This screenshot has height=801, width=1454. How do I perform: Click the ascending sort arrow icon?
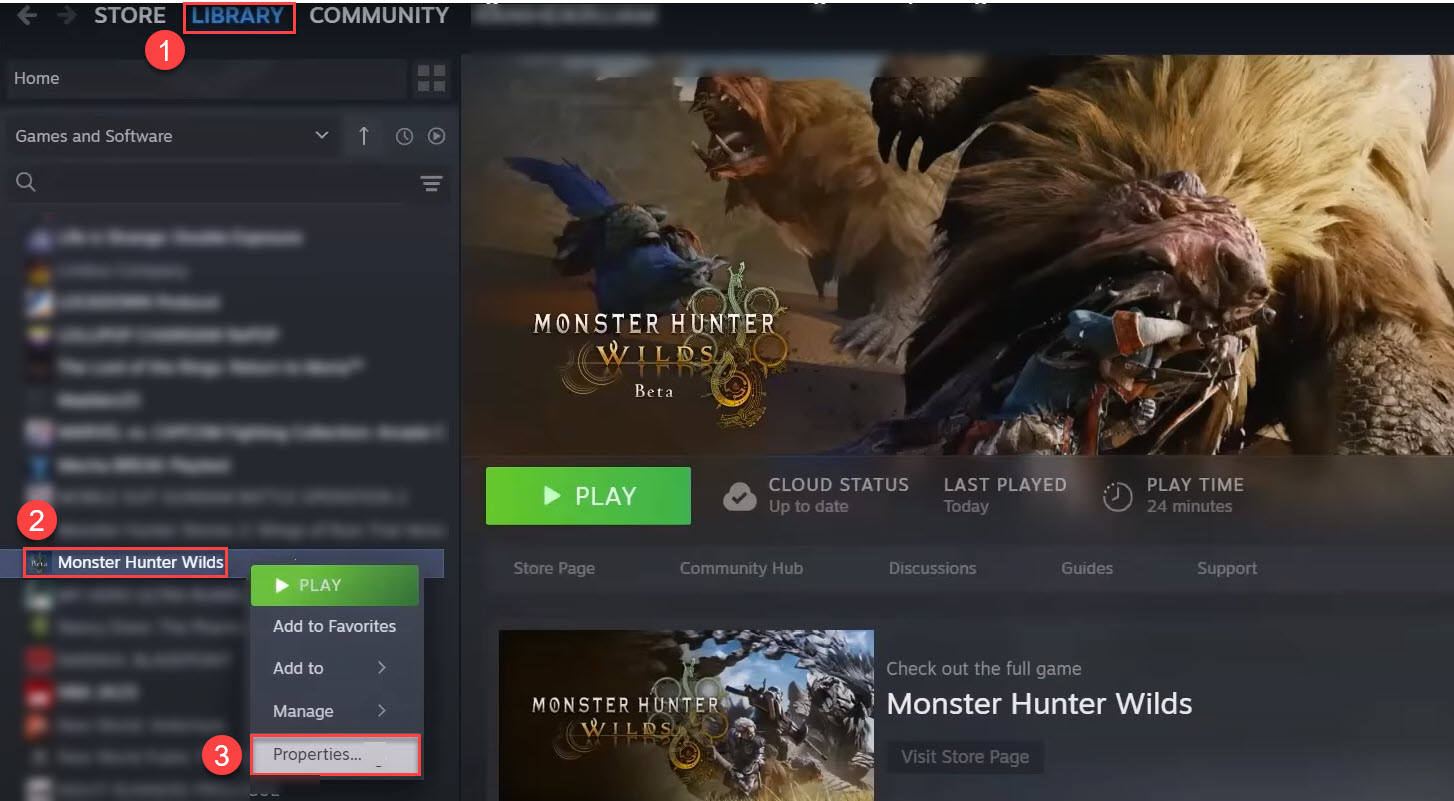tap(364, 135)
